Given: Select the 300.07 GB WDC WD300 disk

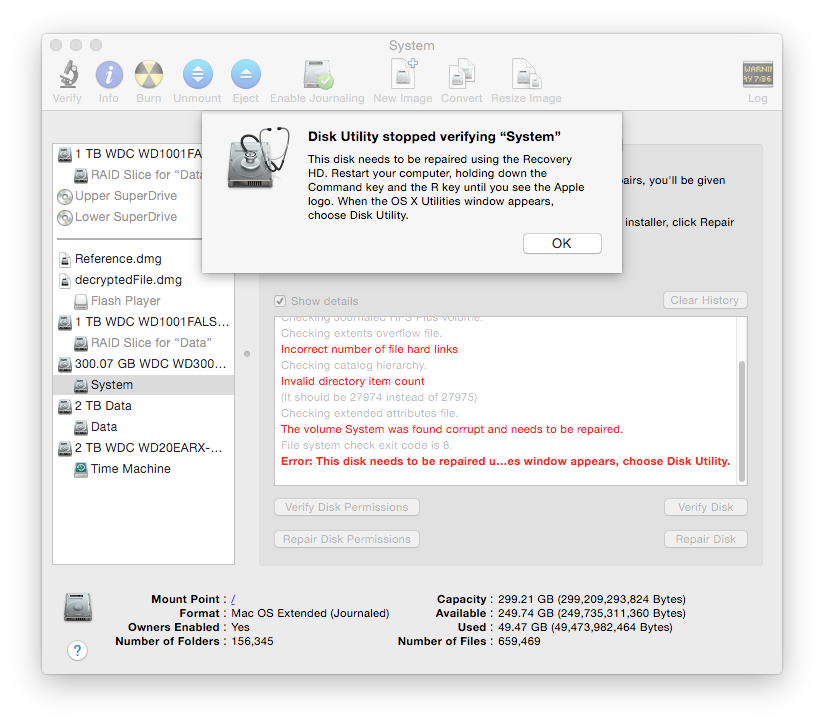Looking at the screenshot, I should (143, 364).
